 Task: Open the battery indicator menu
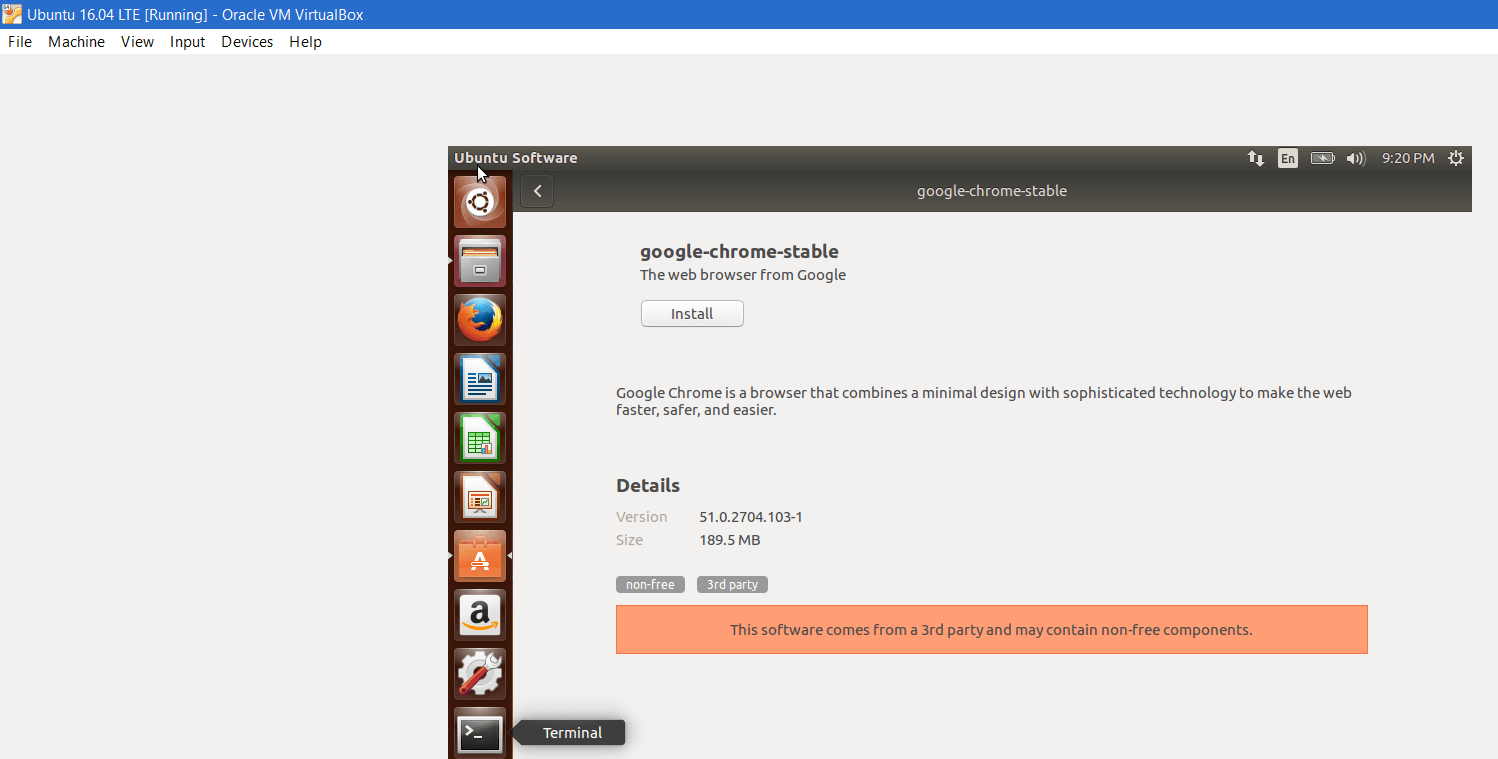[x=1323, y=158]
